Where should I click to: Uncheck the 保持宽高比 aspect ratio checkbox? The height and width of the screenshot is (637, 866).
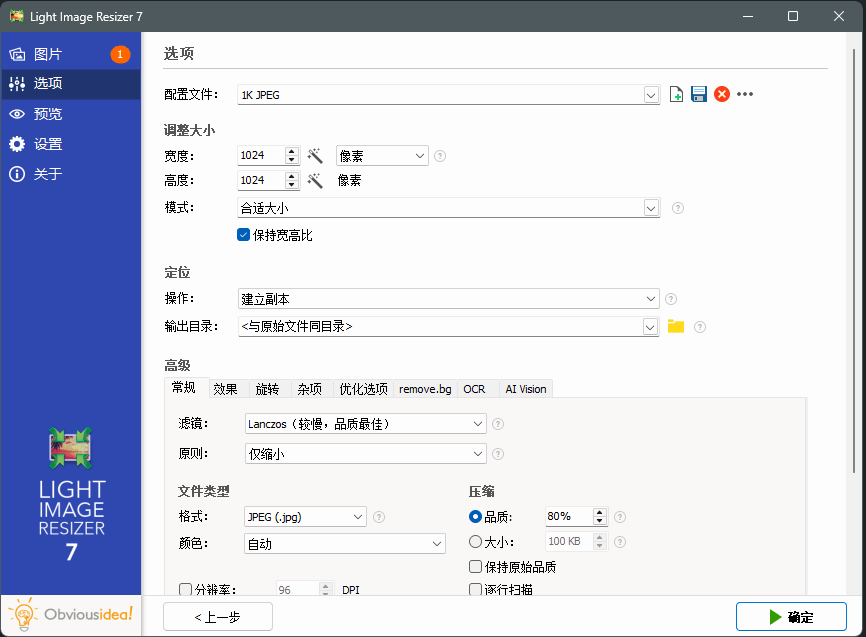(243, 235)
